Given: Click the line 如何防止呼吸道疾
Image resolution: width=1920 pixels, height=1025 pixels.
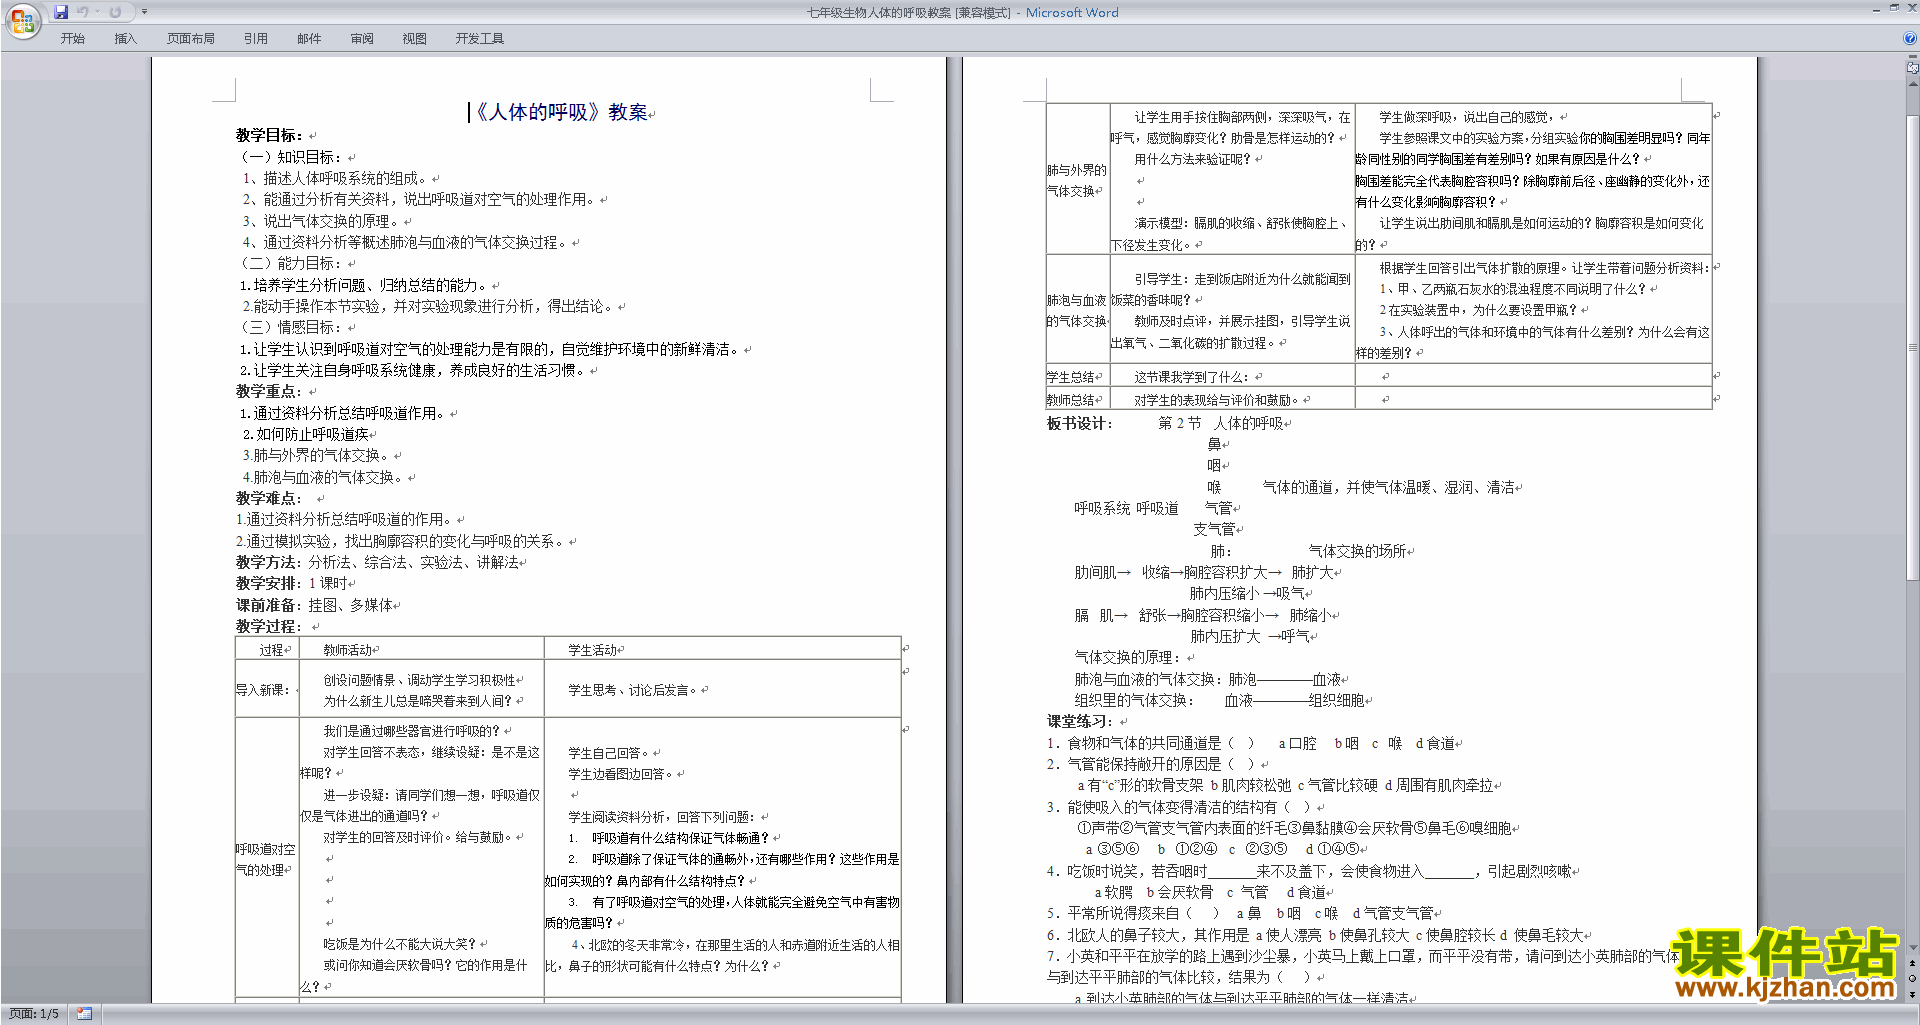Looking at the screenshot, I should tap(306, 434).
